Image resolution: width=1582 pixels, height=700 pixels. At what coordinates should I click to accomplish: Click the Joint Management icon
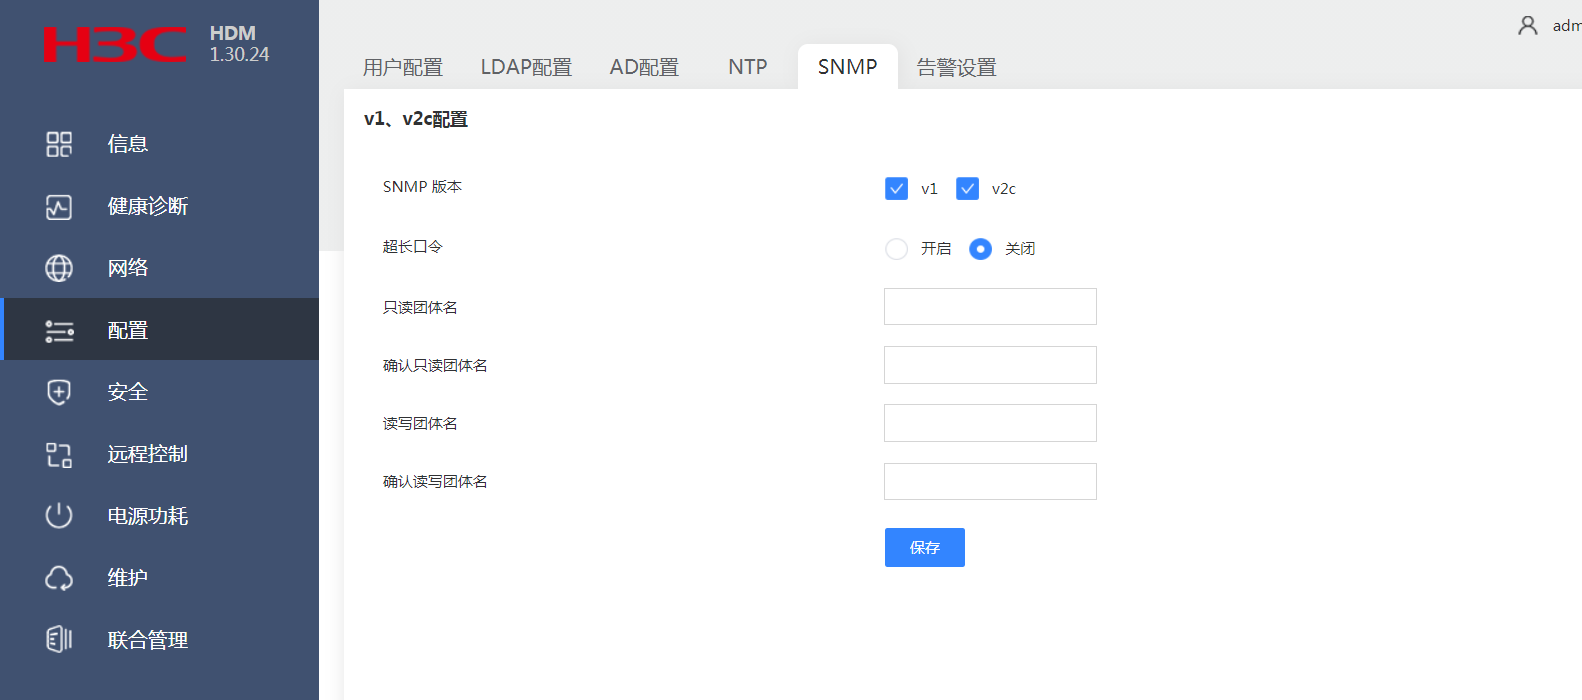tap(59, 639)
